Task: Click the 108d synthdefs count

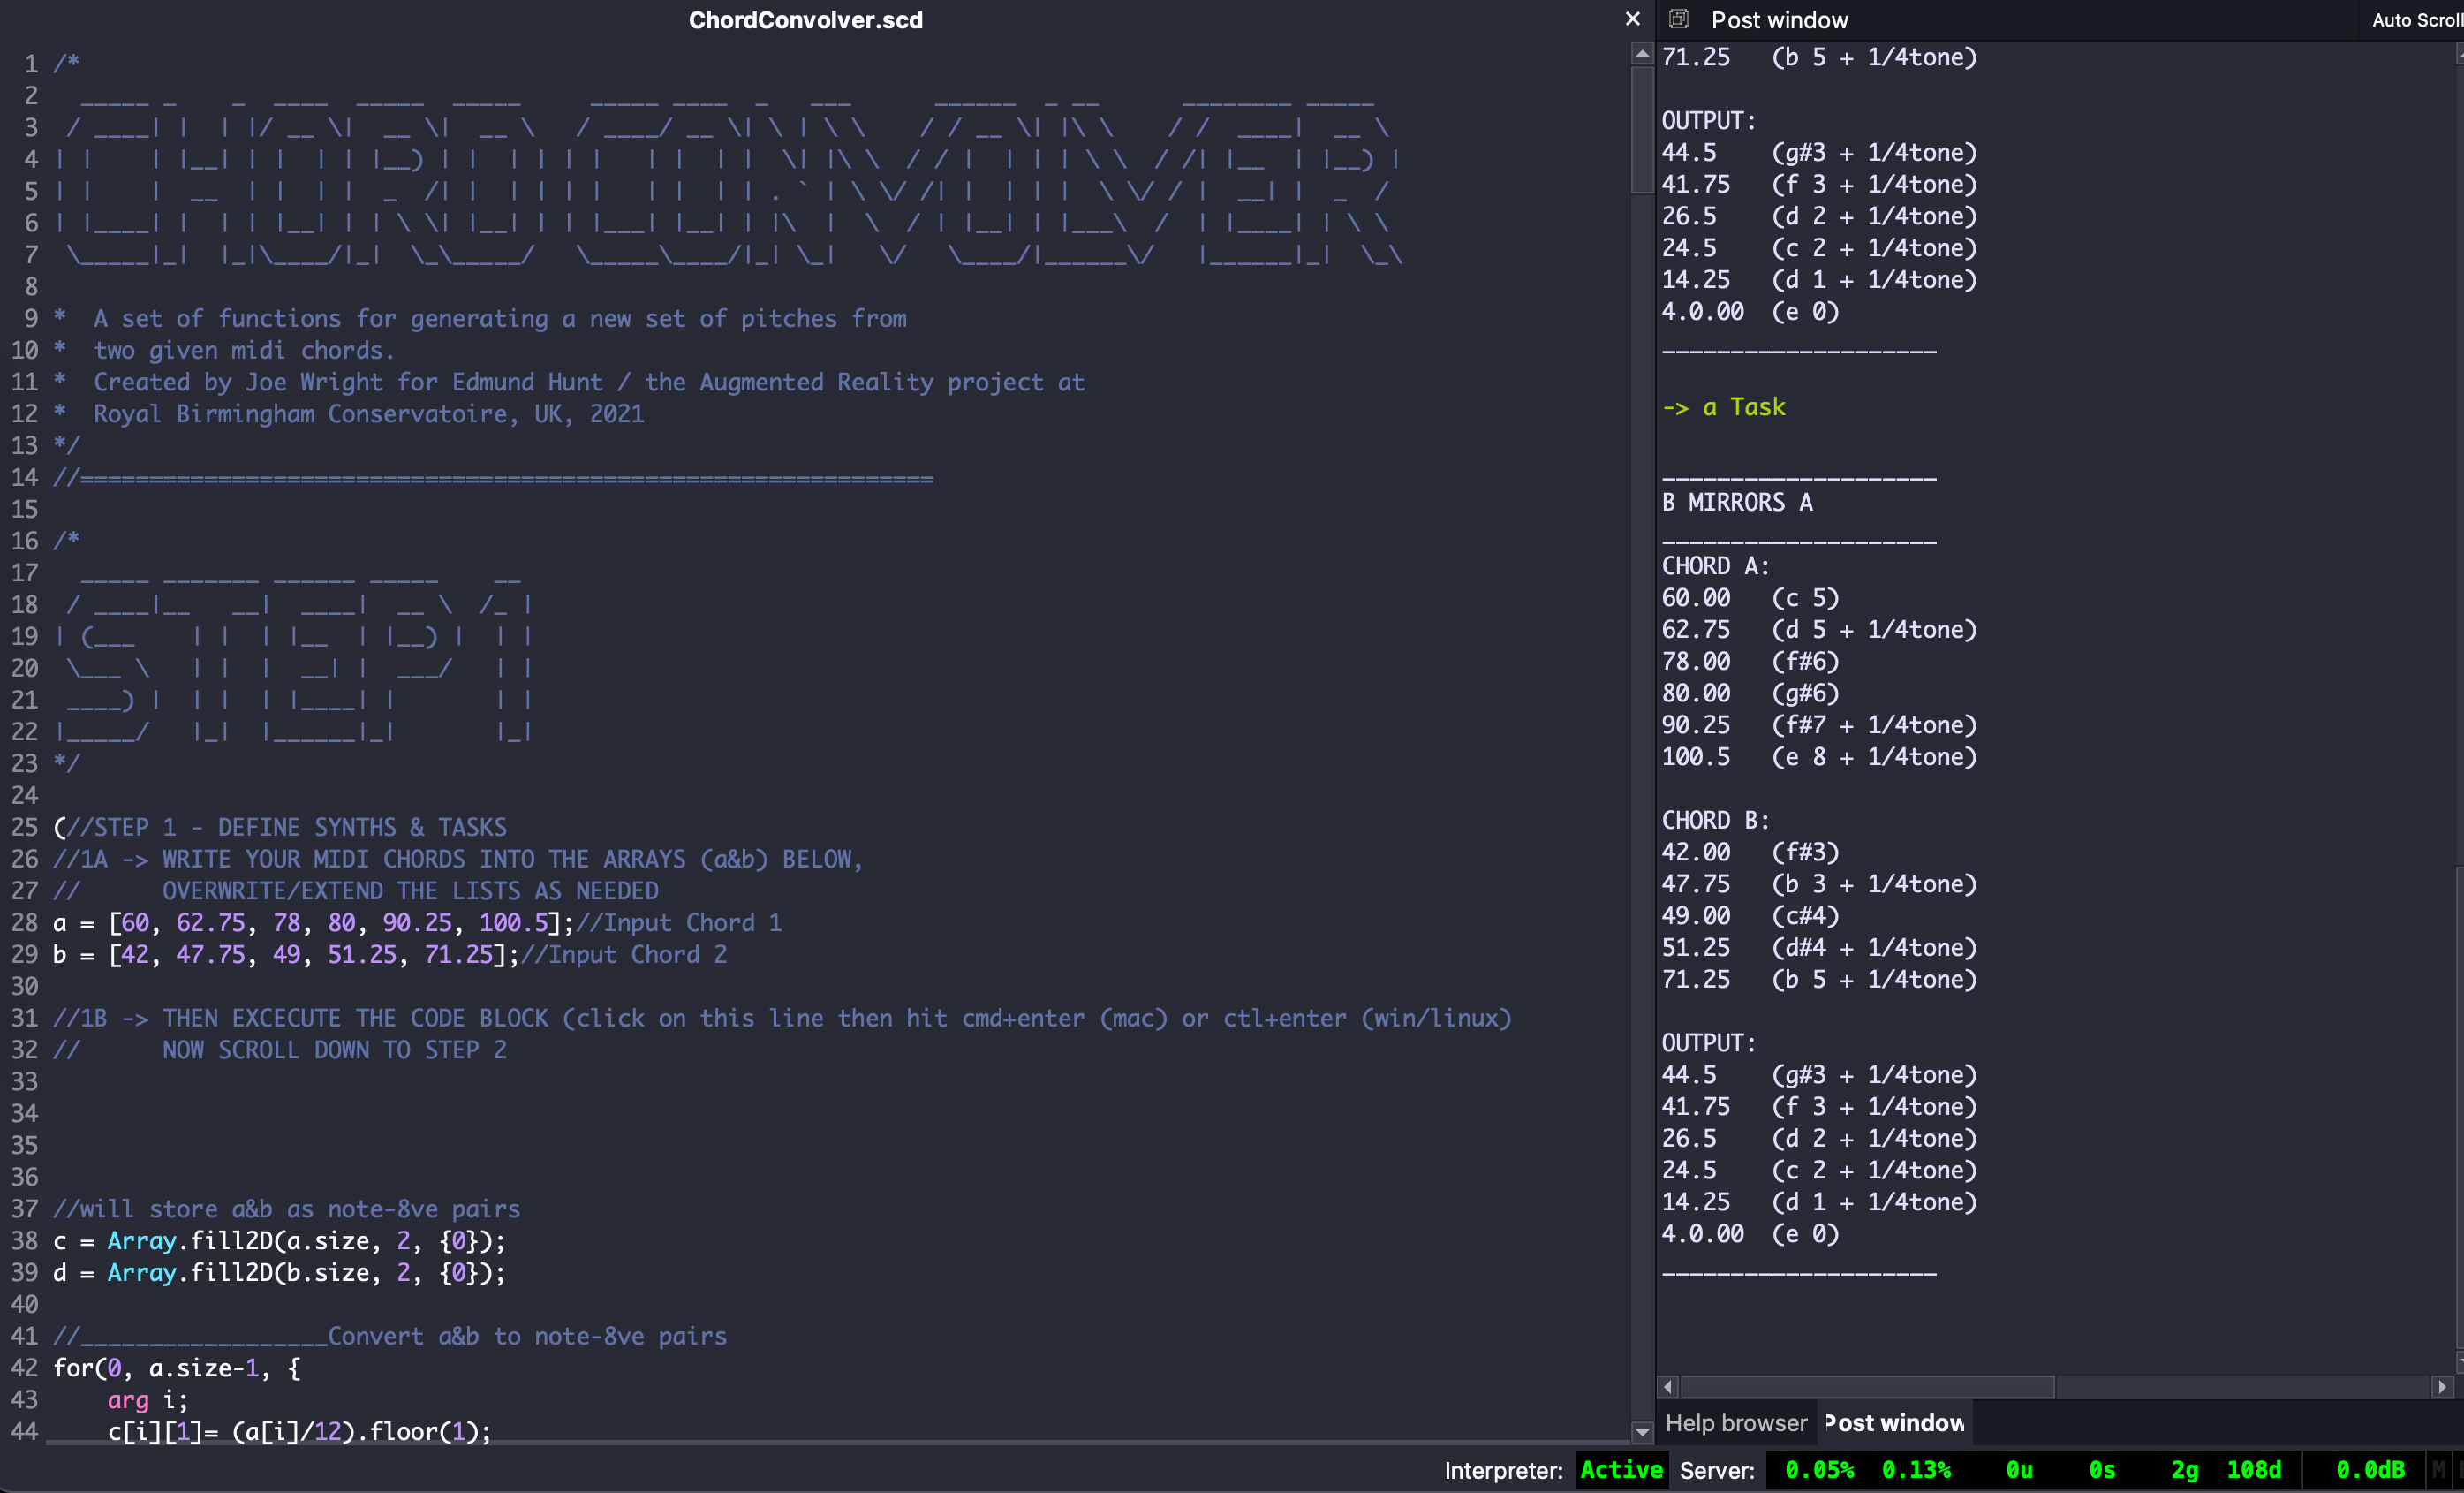Action: (2254, 1469)
